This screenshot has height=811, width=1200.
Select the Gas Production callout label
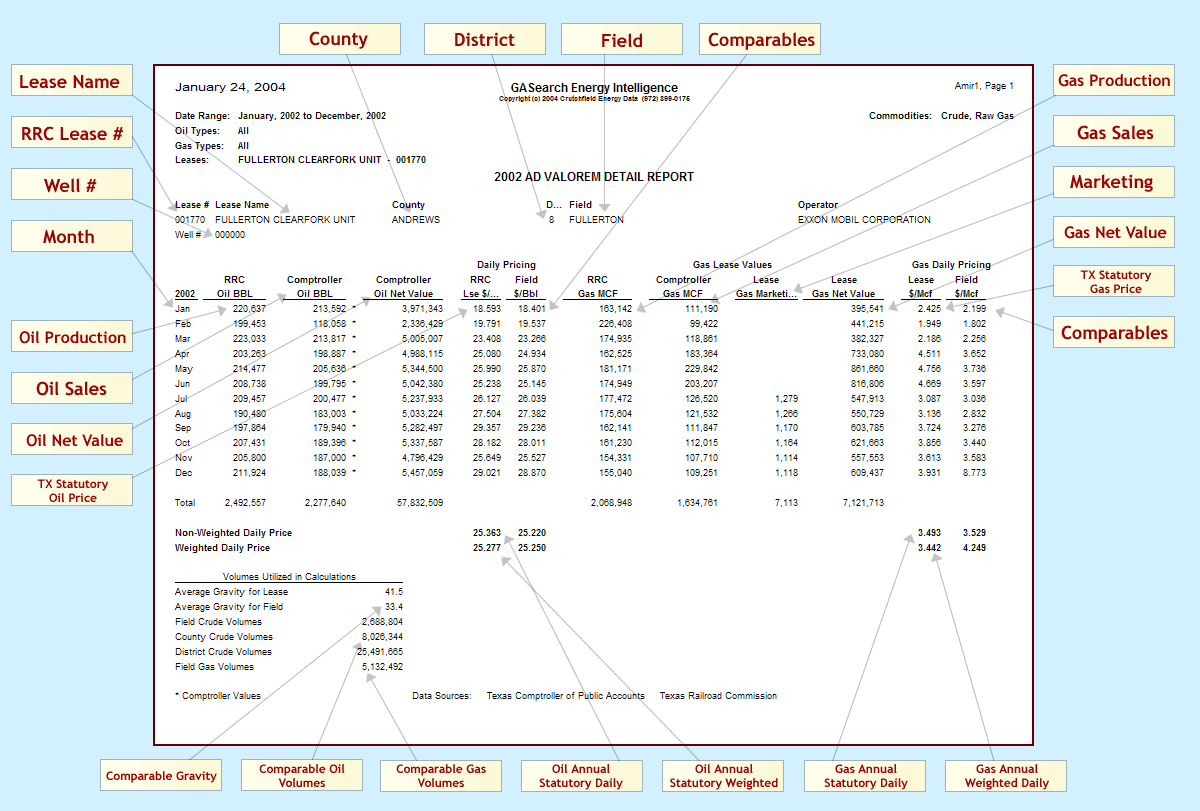pos(1115,81)
